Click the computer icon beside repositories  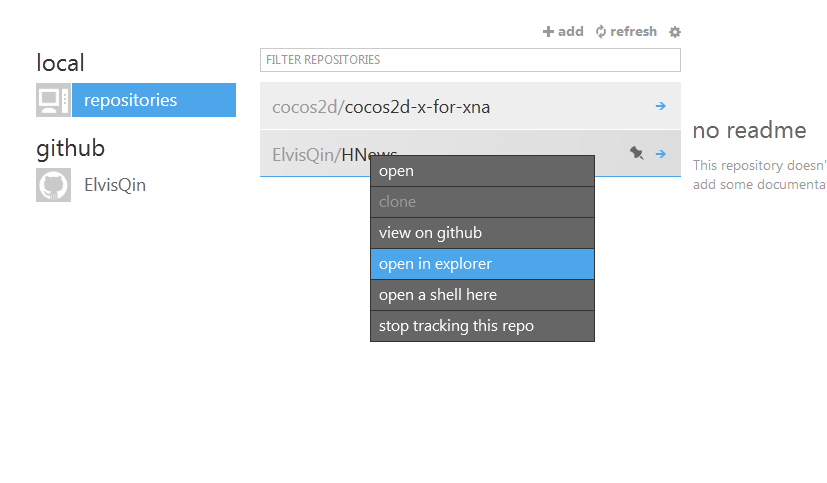53,100
